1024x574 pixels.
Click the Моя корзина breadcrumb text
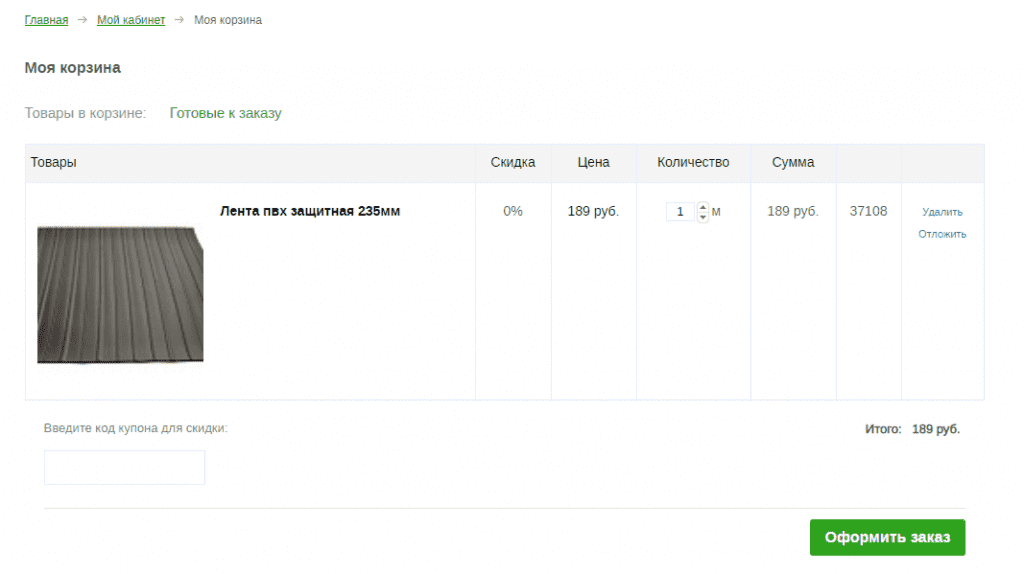pos(228,20)
